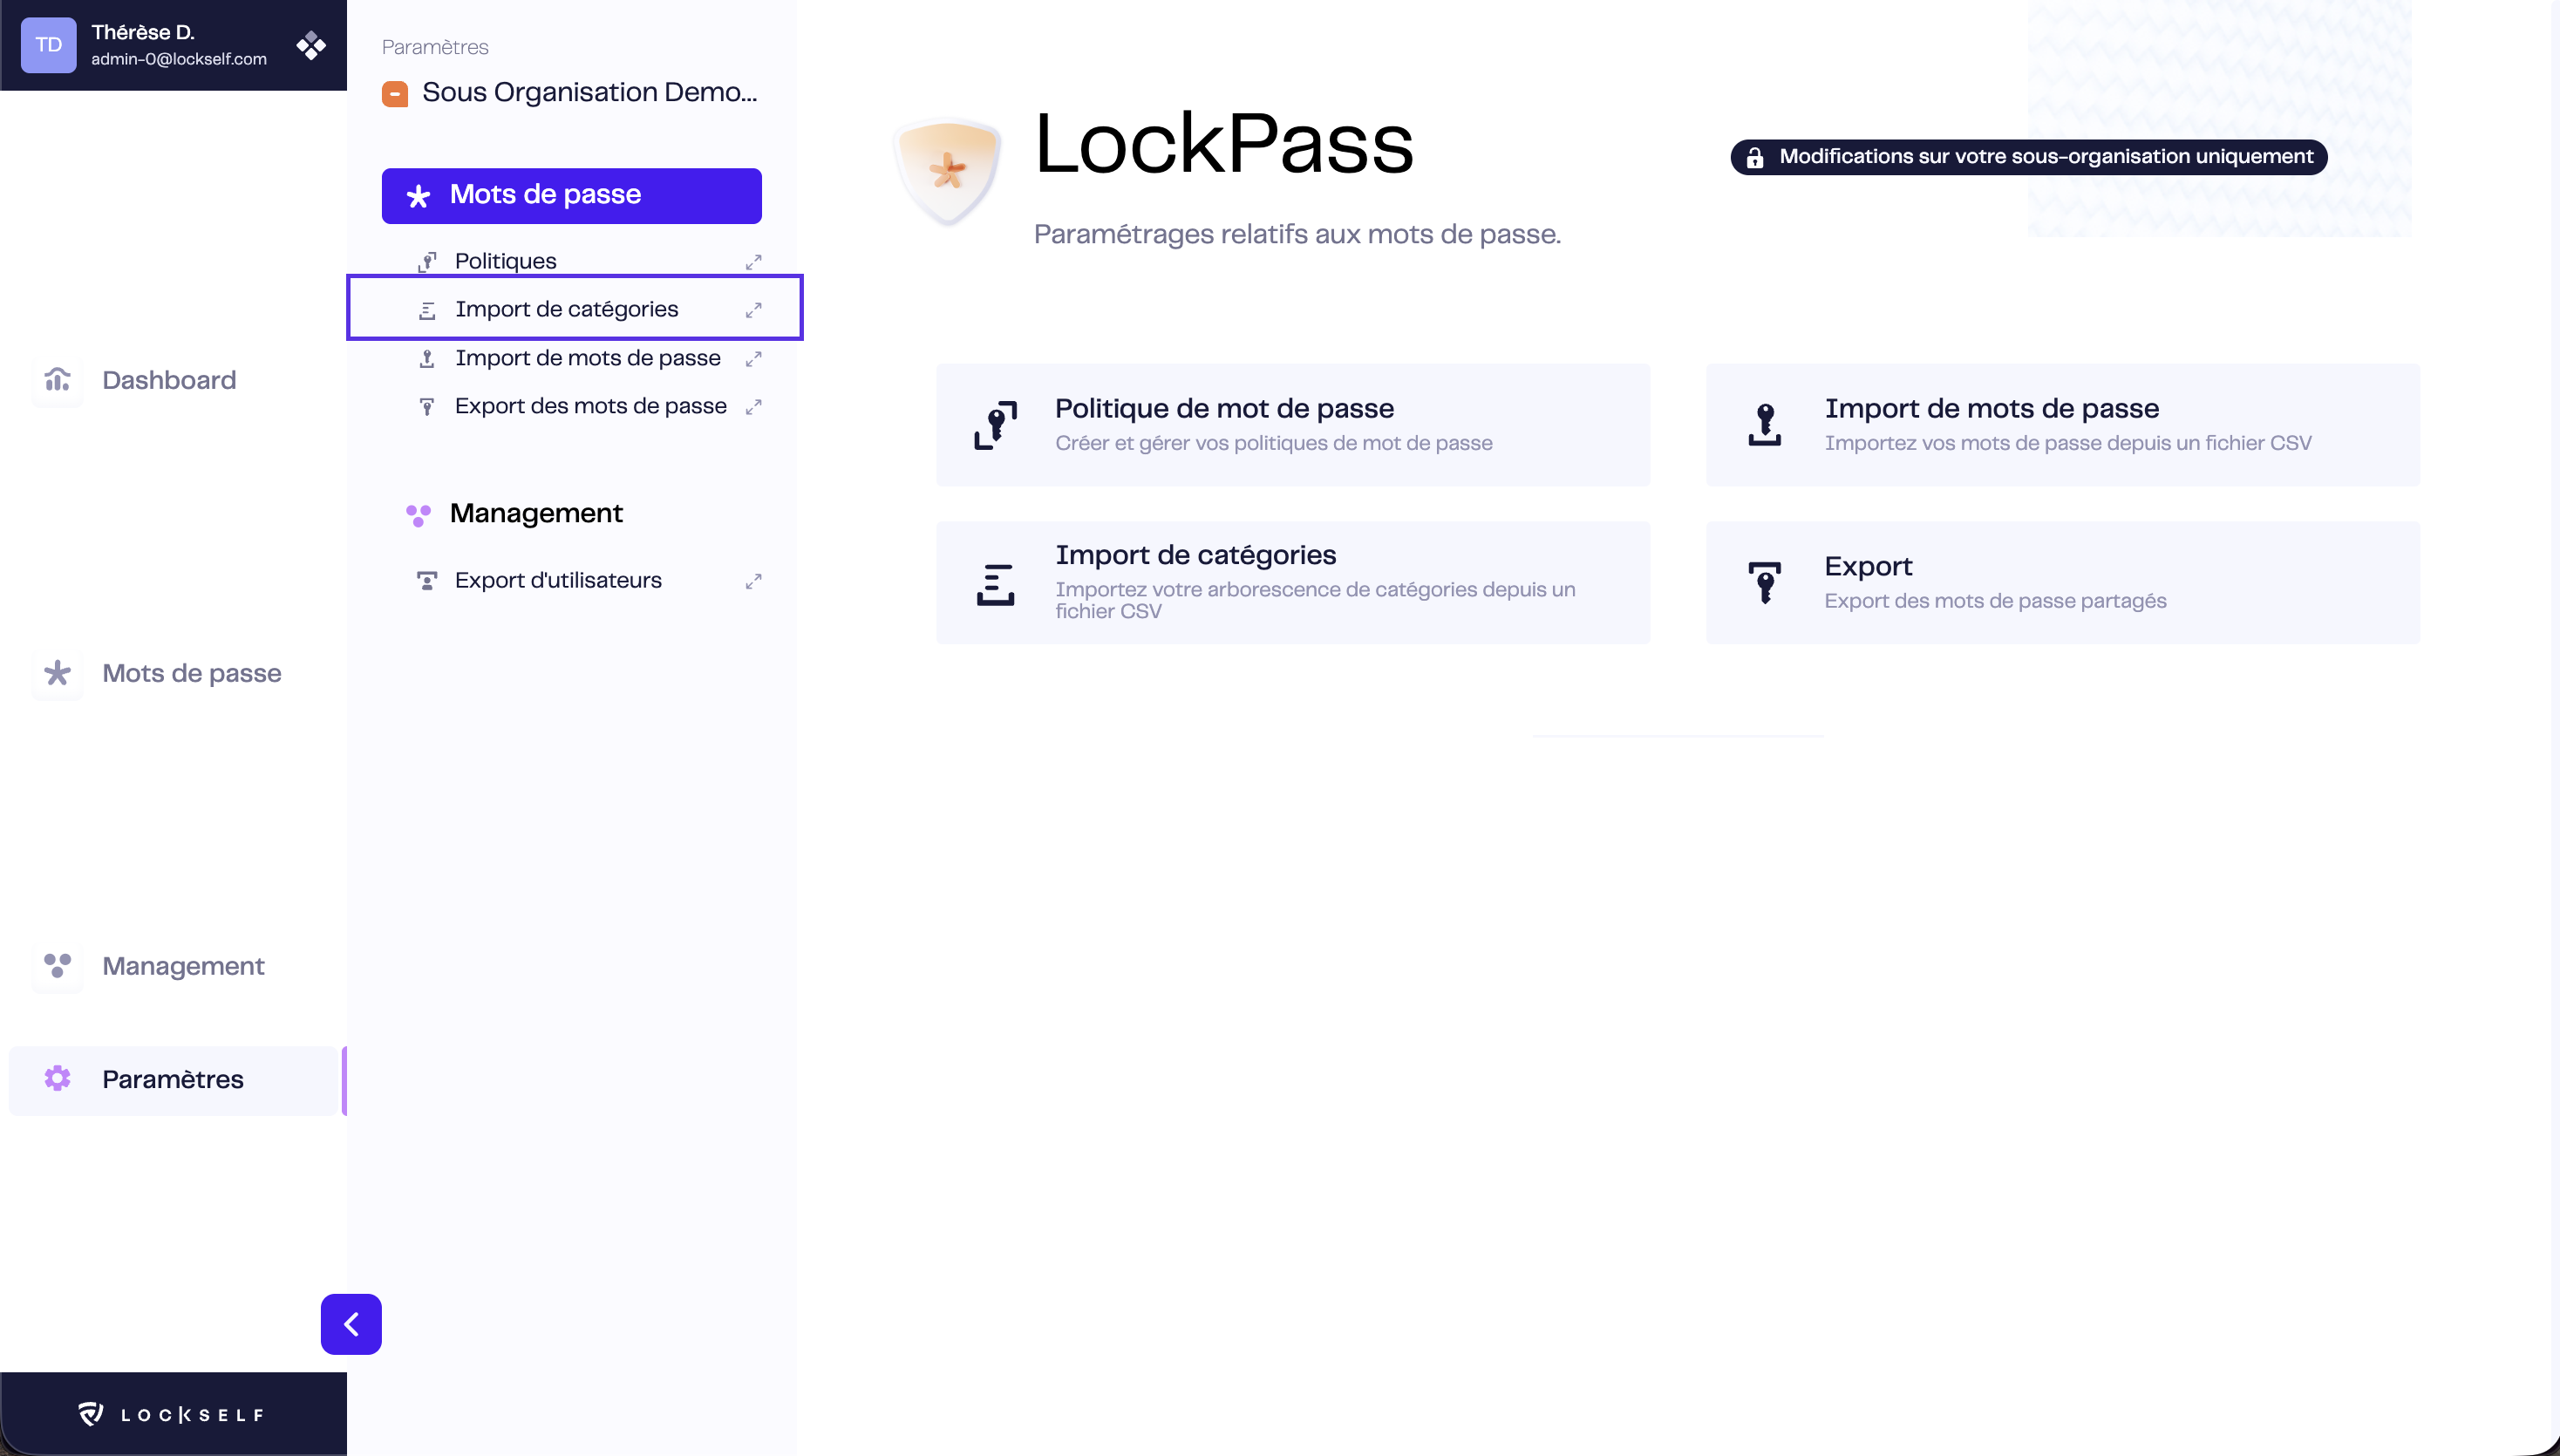Click the Paramètres gear icon
Image resolution: width=2560 pixels, height=1456 pixels.
(57, 1078)
